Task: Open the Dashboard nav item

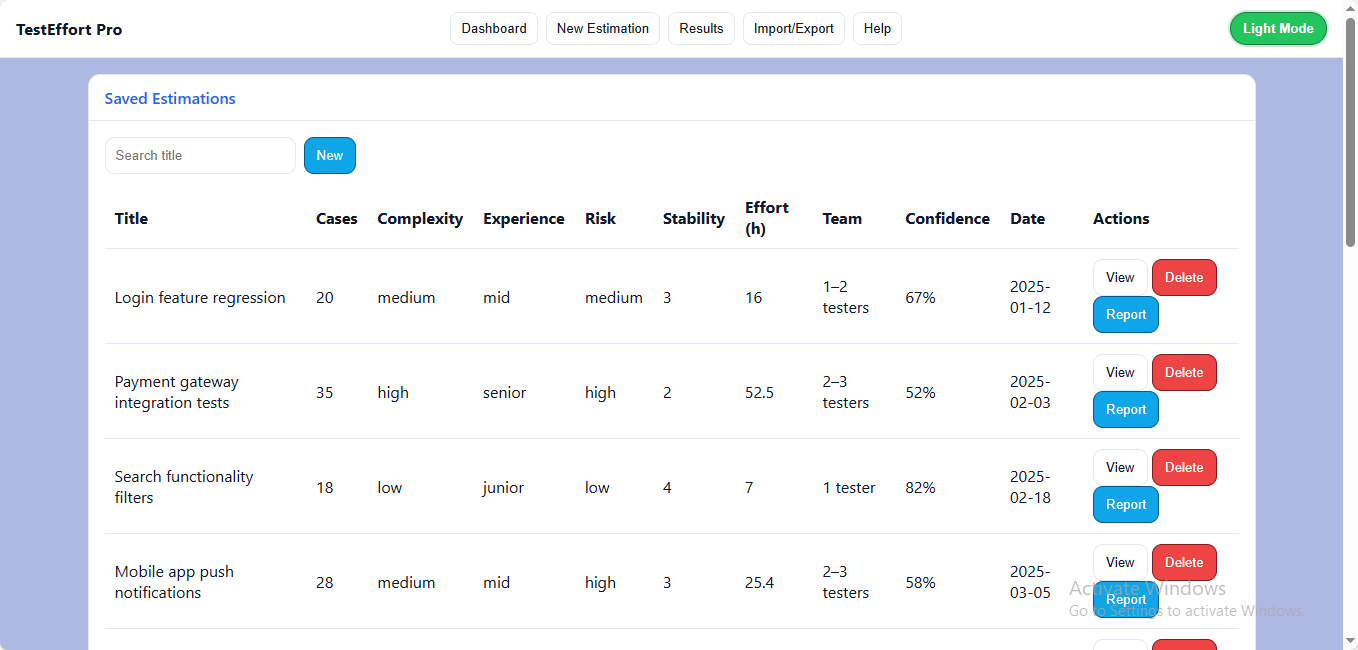Action: [x=494, y=29]
